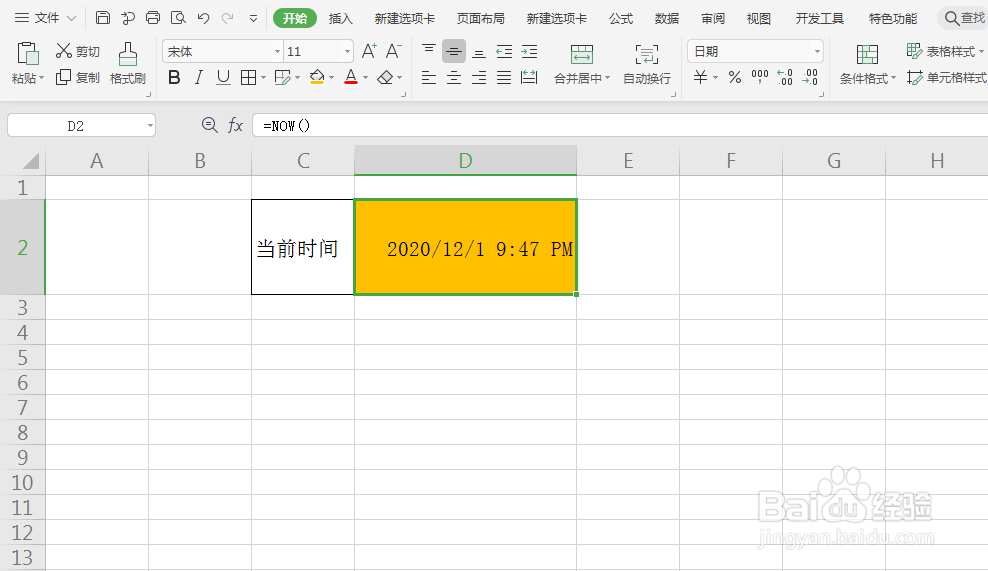Click the Select All corner triangle

coord(30,161)
